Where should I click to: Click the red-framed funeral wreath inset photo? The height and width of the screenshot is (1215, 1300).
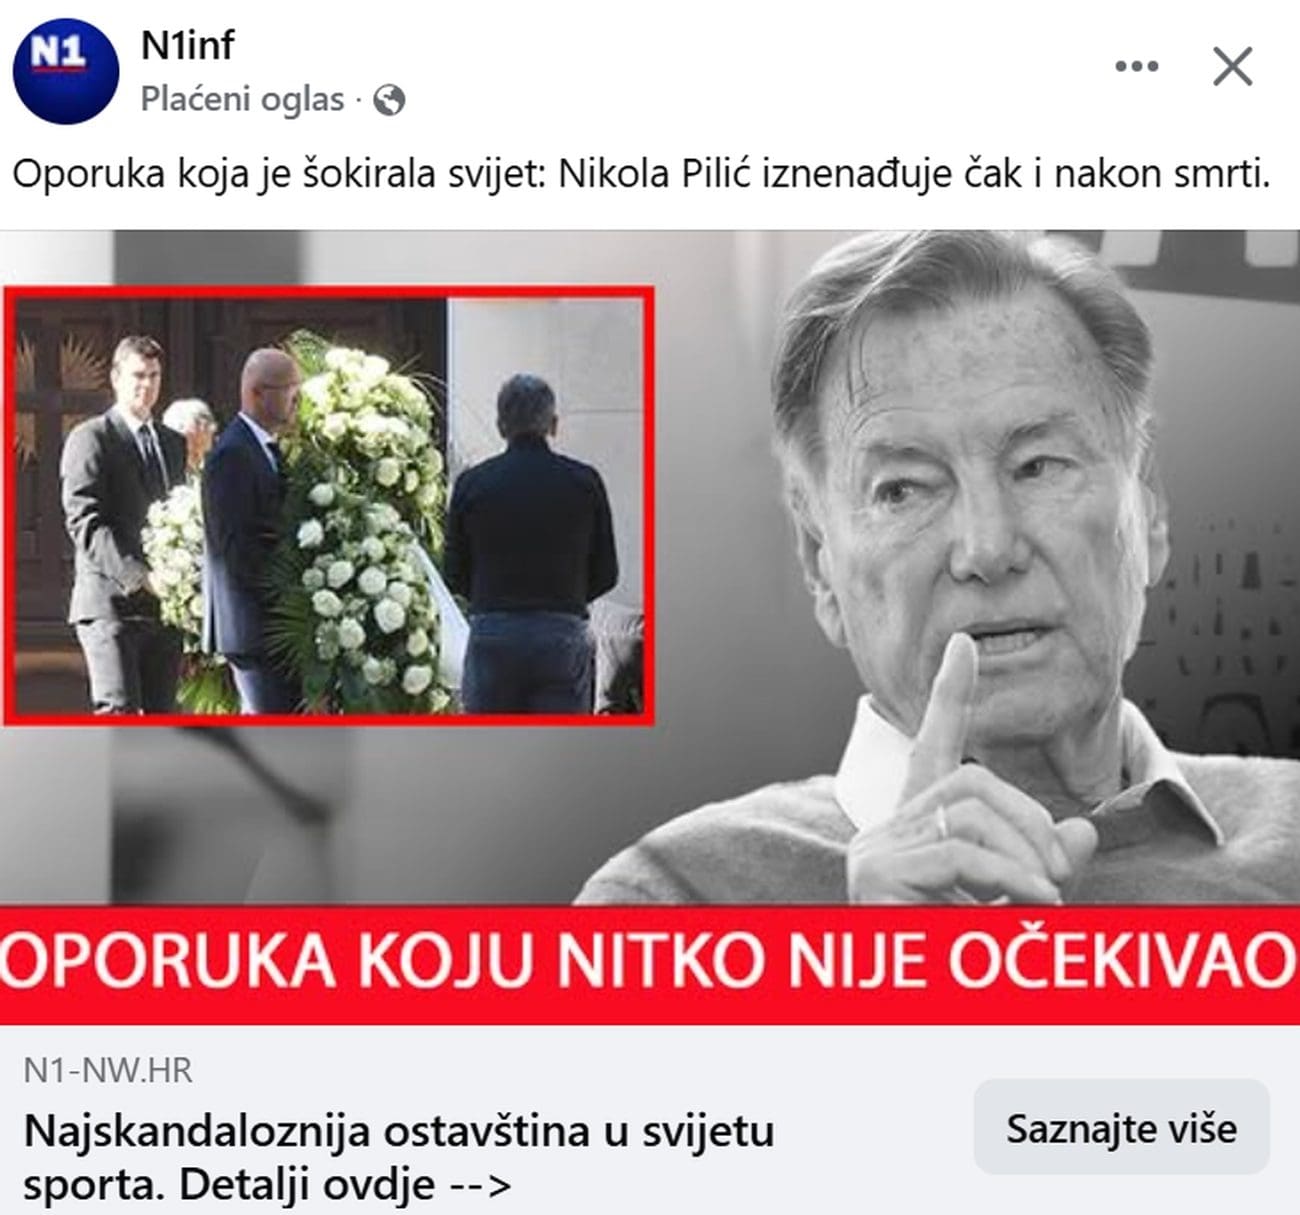coord(328,505)
